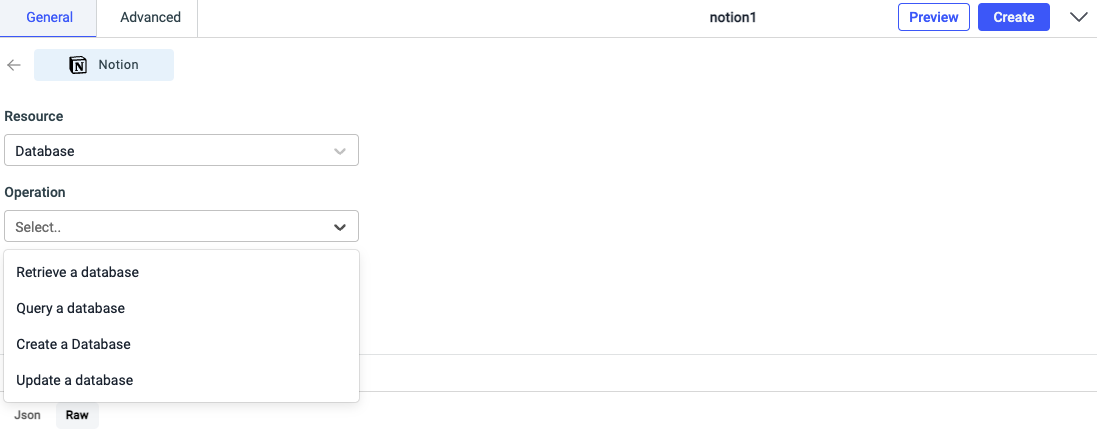Open the General tab
The image size is (1097, 432).
(48, 18)
